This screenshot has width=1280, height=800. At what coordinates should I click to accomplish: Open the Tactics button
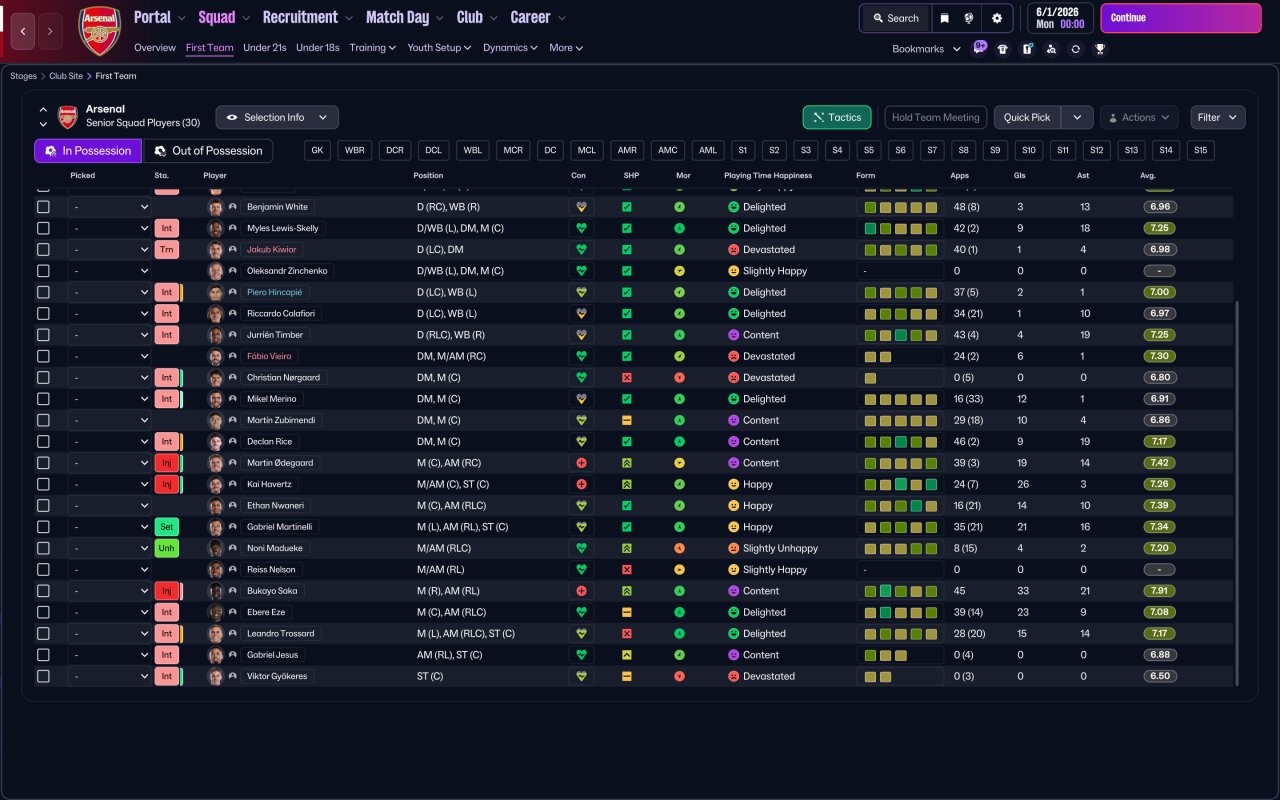tap(837, 117)
